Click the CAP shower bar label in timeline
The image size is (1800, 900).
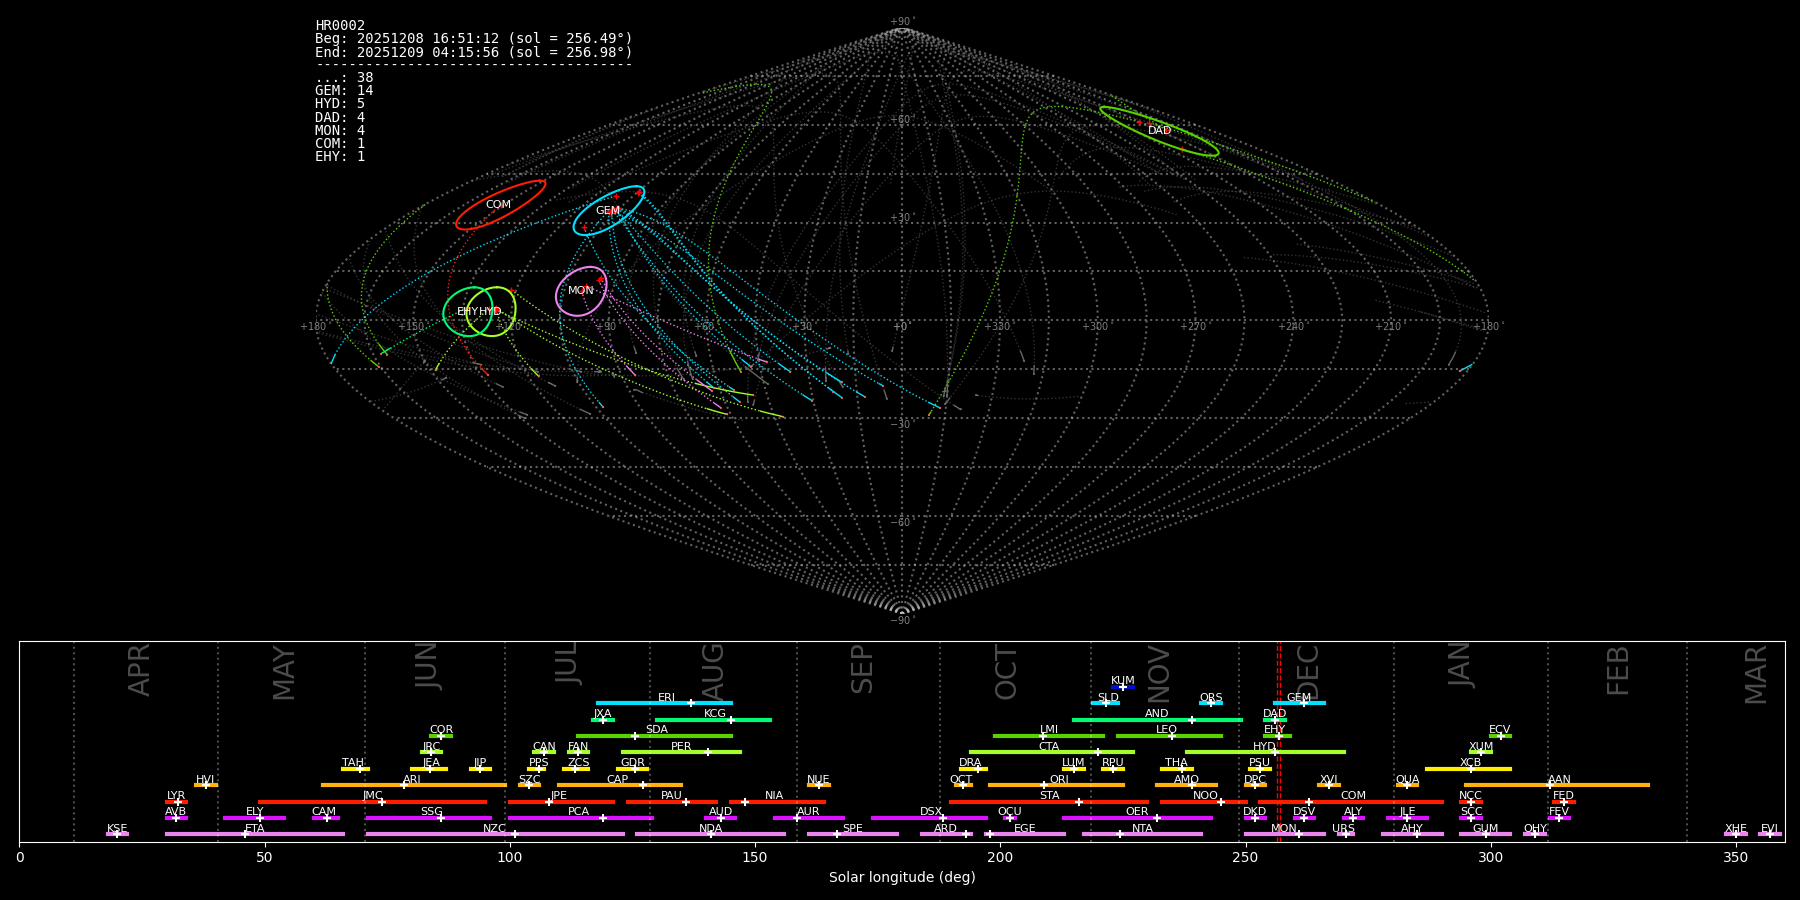tap(618, 780)
